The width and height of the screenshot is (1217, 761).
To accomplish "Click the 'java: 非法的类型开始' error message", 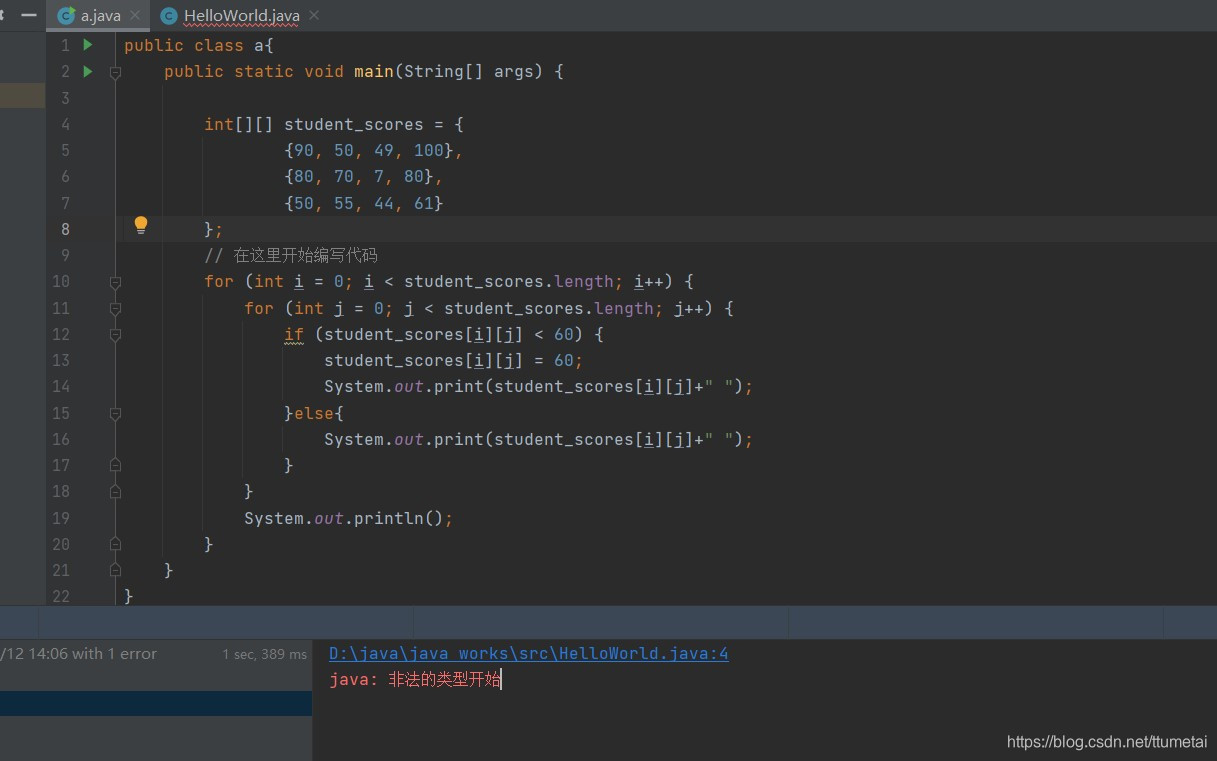I will pyautogui.click(x=415, y=680).
